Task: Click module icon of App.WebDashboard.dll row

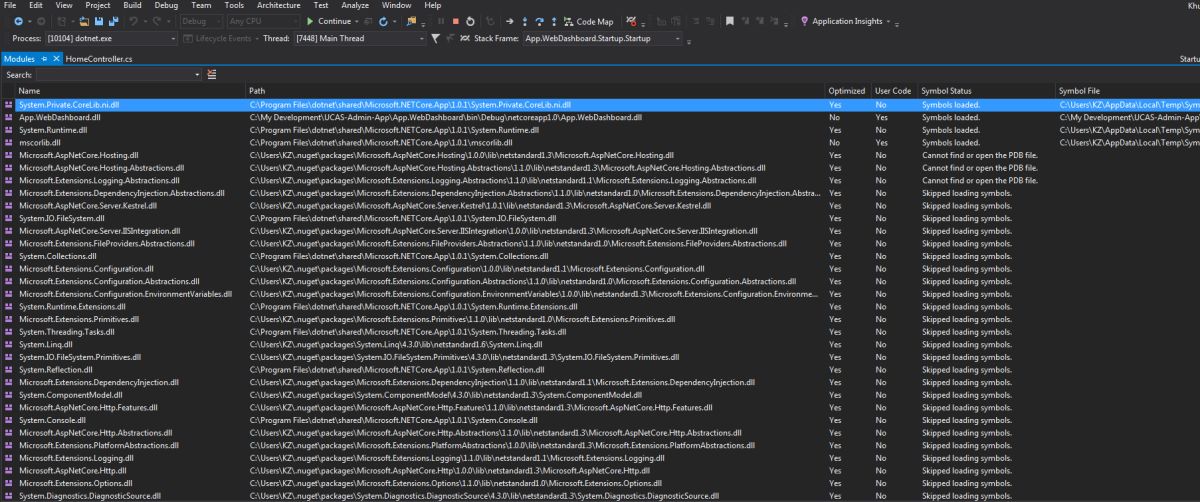Action: tap(9, 117)
